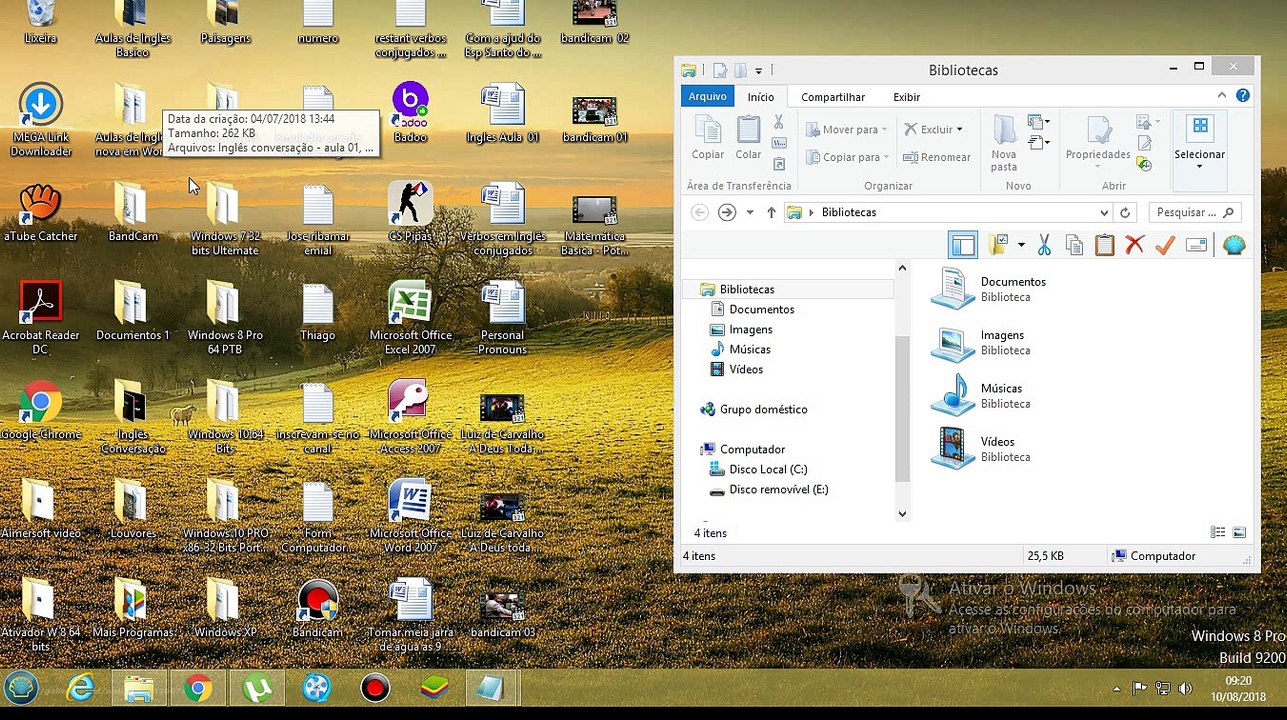Open the history icon in Abrir group
Viewport: 1287px width, 720px height.
click(1145, 165)
